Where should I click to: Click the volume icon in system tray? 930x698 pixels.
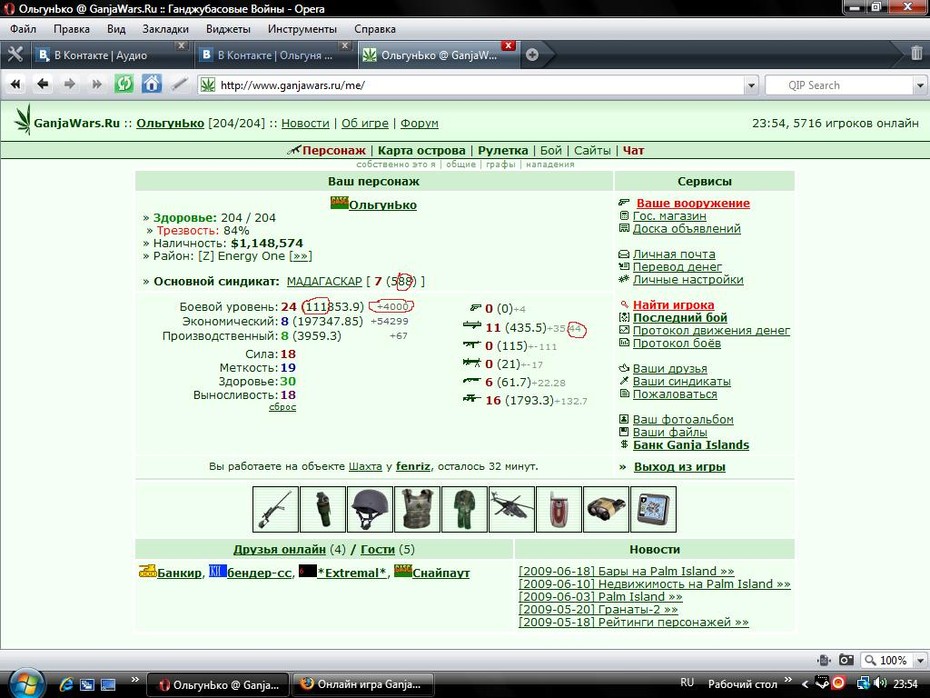coord(881,683)
